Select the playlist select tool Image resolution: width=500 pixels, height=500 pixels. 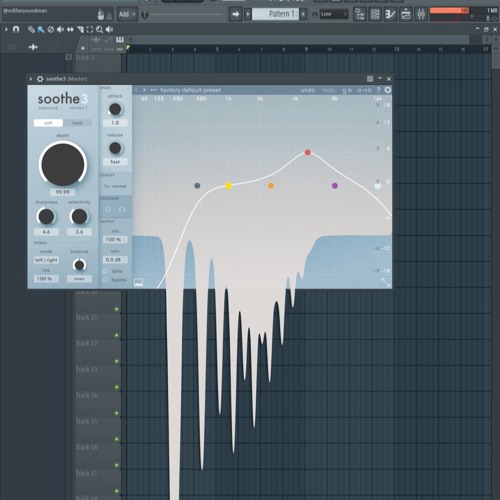90,29
